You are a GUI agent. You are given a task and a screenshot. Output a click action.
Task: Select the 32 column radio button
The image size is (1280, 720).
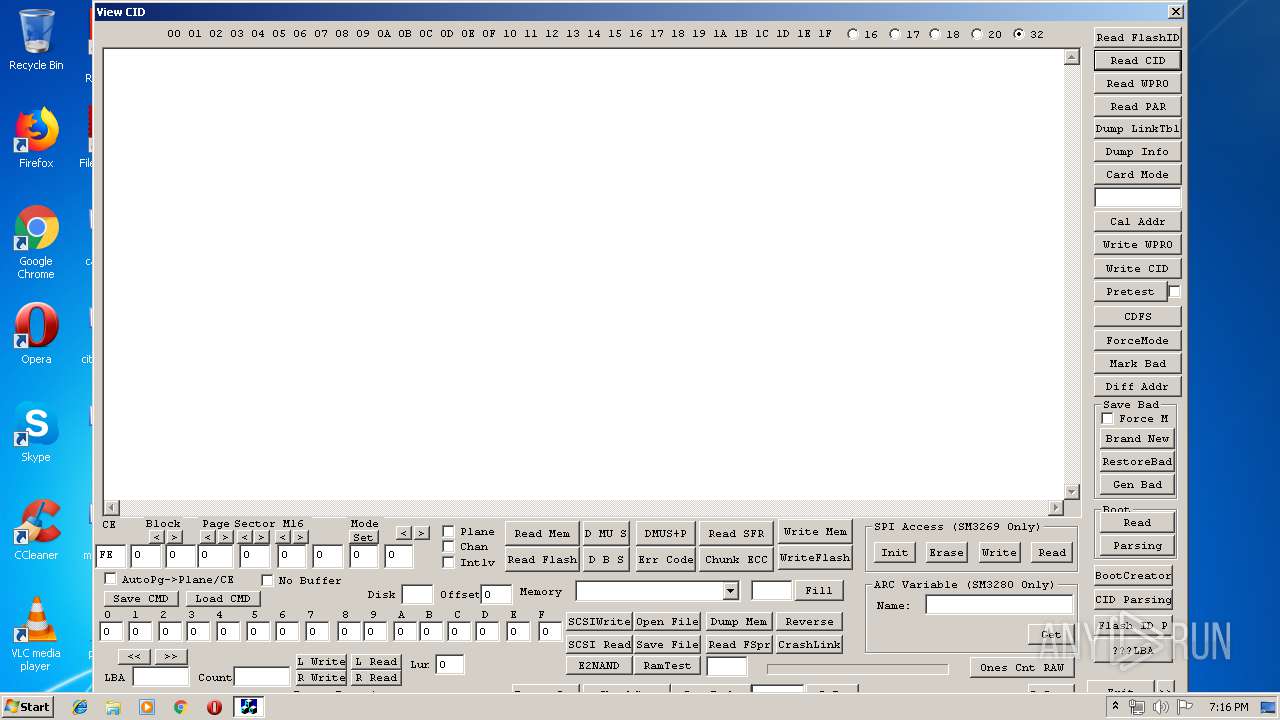(x=1019, y=34)
